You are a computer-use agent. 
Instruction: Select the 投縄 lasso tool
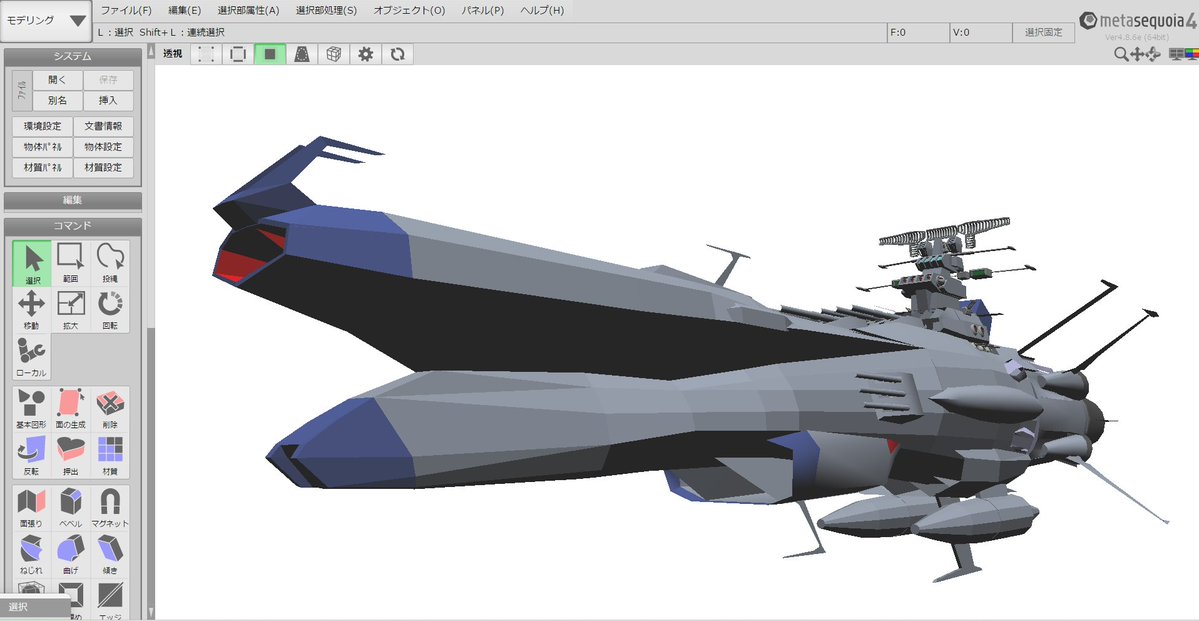pos(110,264)
